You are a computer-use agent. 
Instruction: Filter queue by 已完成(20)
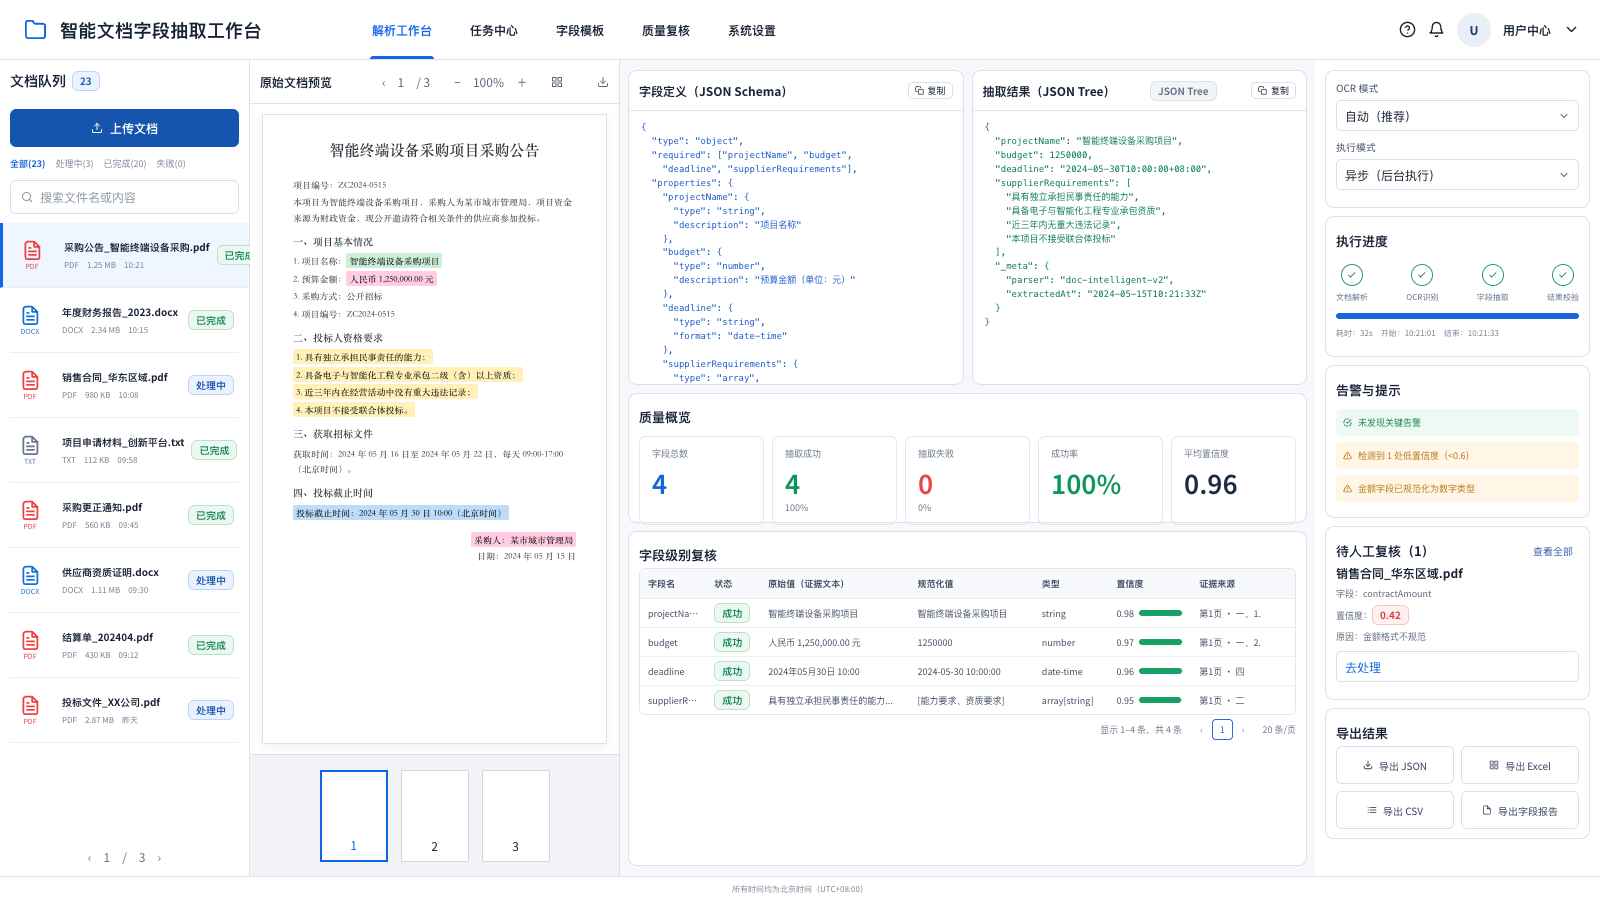pyautogui.click(x=125, y=164)
